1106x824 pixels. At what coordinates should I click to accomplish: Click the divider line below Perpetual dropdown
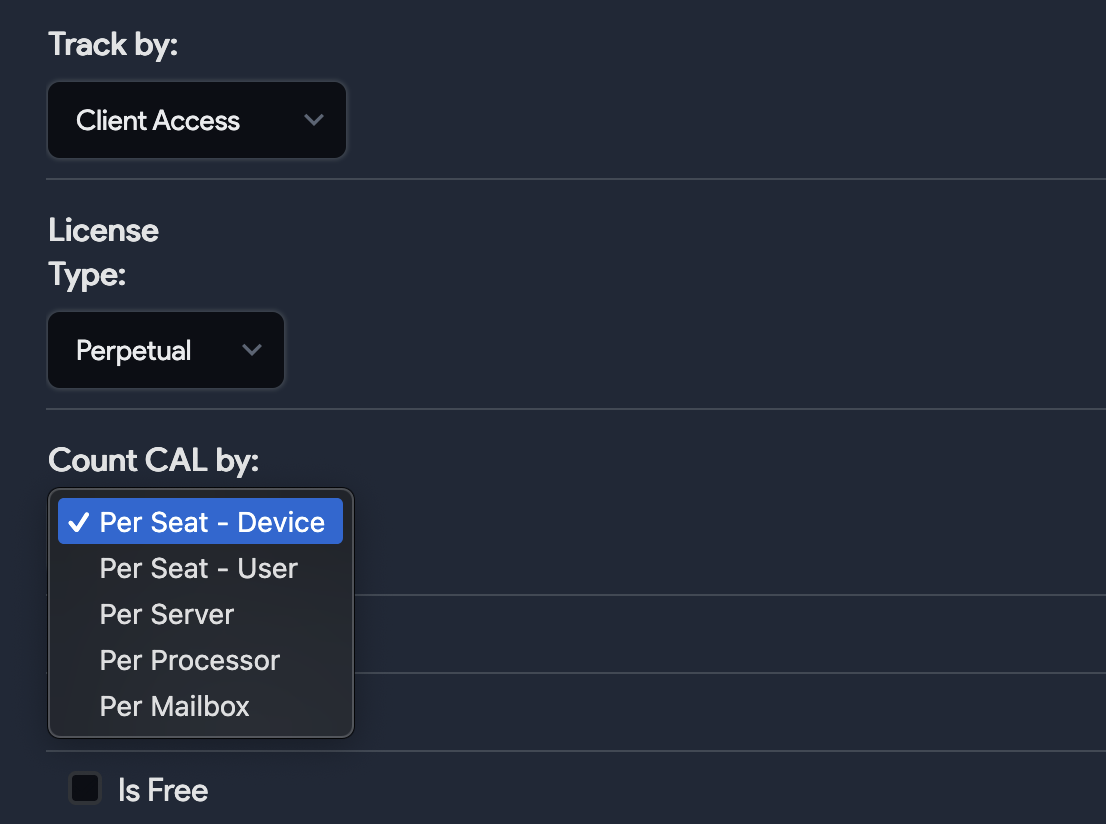point(576,409)
